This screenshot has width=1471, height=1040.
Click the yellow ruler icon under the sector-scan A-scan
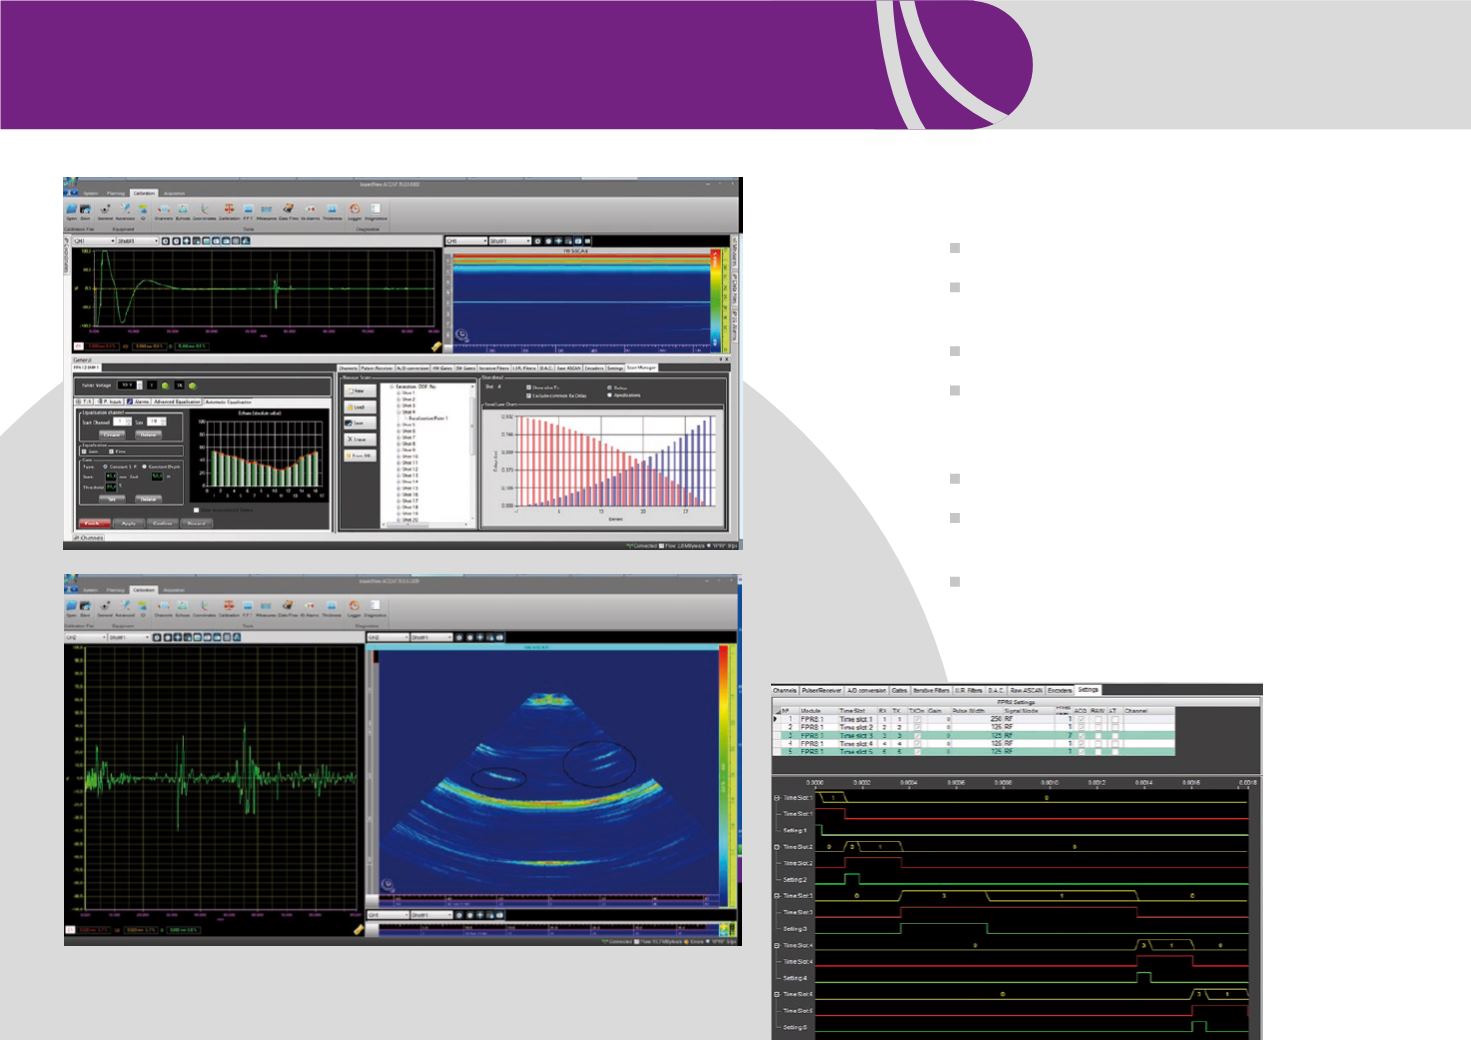click(x=359, y=929)
